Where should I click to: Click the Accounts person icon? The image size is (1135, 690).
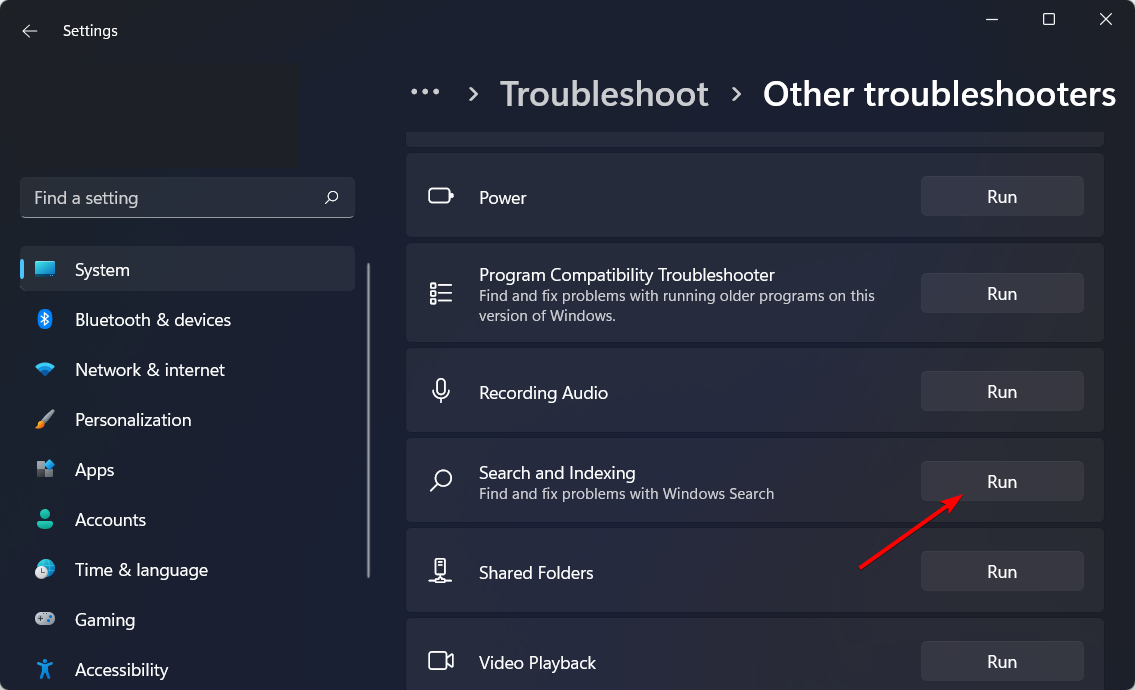[45, 519]
